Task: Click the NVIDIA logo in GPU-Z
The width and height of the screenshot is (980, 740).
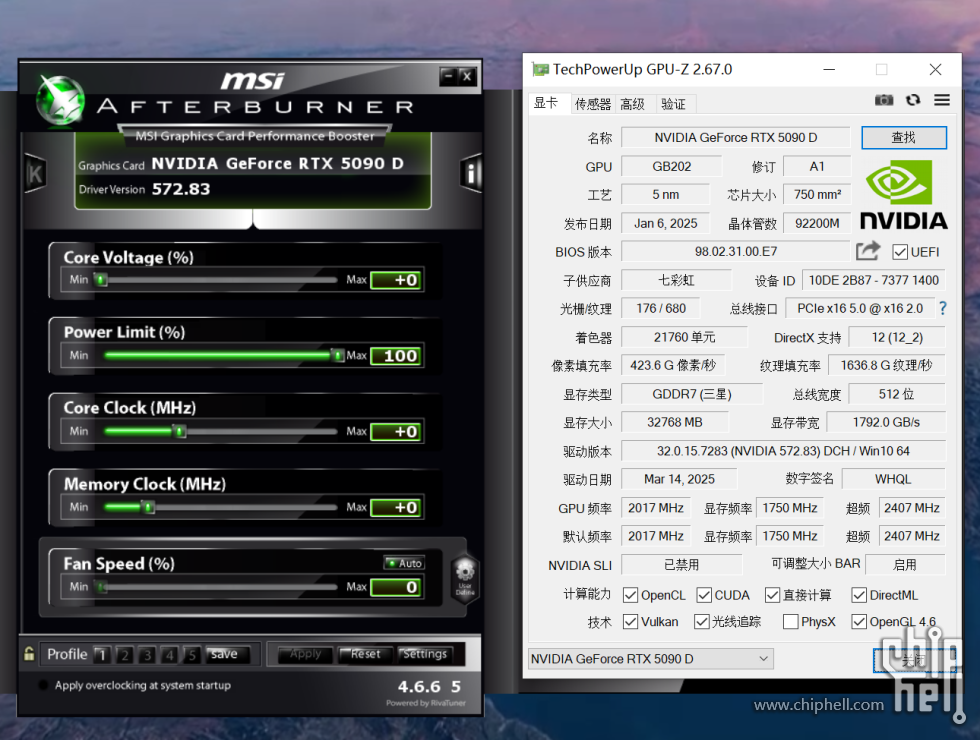Action: [904, 194]
